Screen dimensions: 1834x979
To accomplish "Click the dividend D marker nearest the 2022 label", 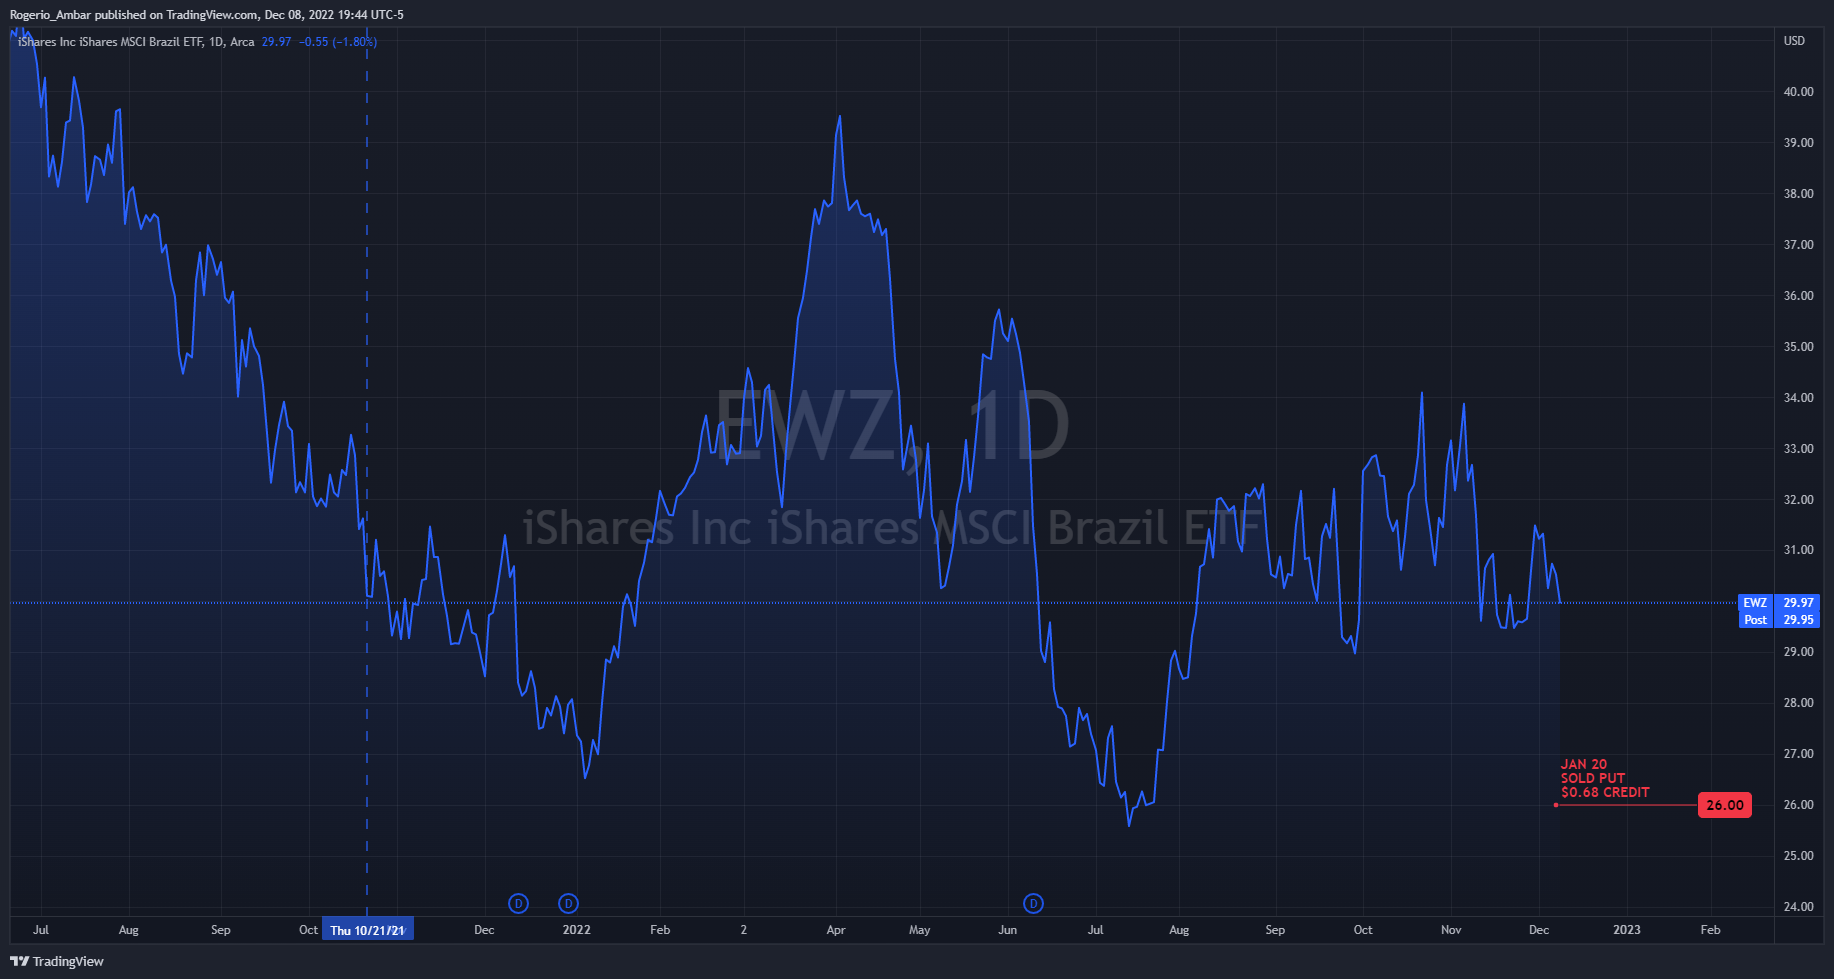I will tap(568, 904).
